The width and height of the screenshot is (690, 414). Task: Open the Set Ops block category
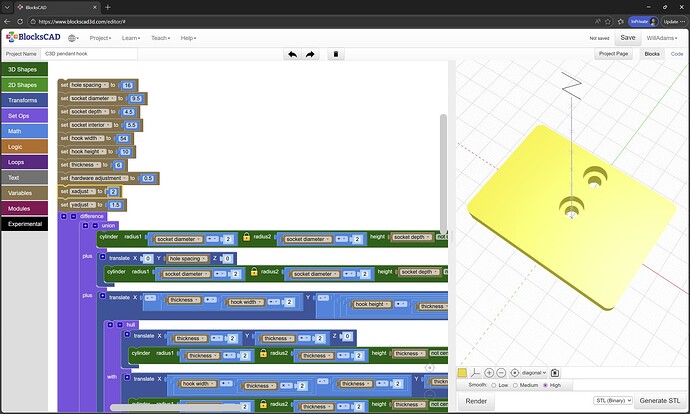[24, 115]
